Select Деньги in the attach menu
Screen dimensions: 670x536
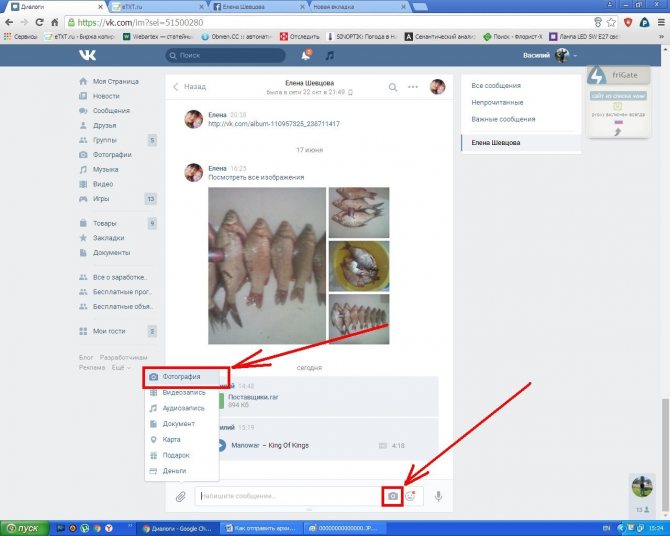[182, 471]
